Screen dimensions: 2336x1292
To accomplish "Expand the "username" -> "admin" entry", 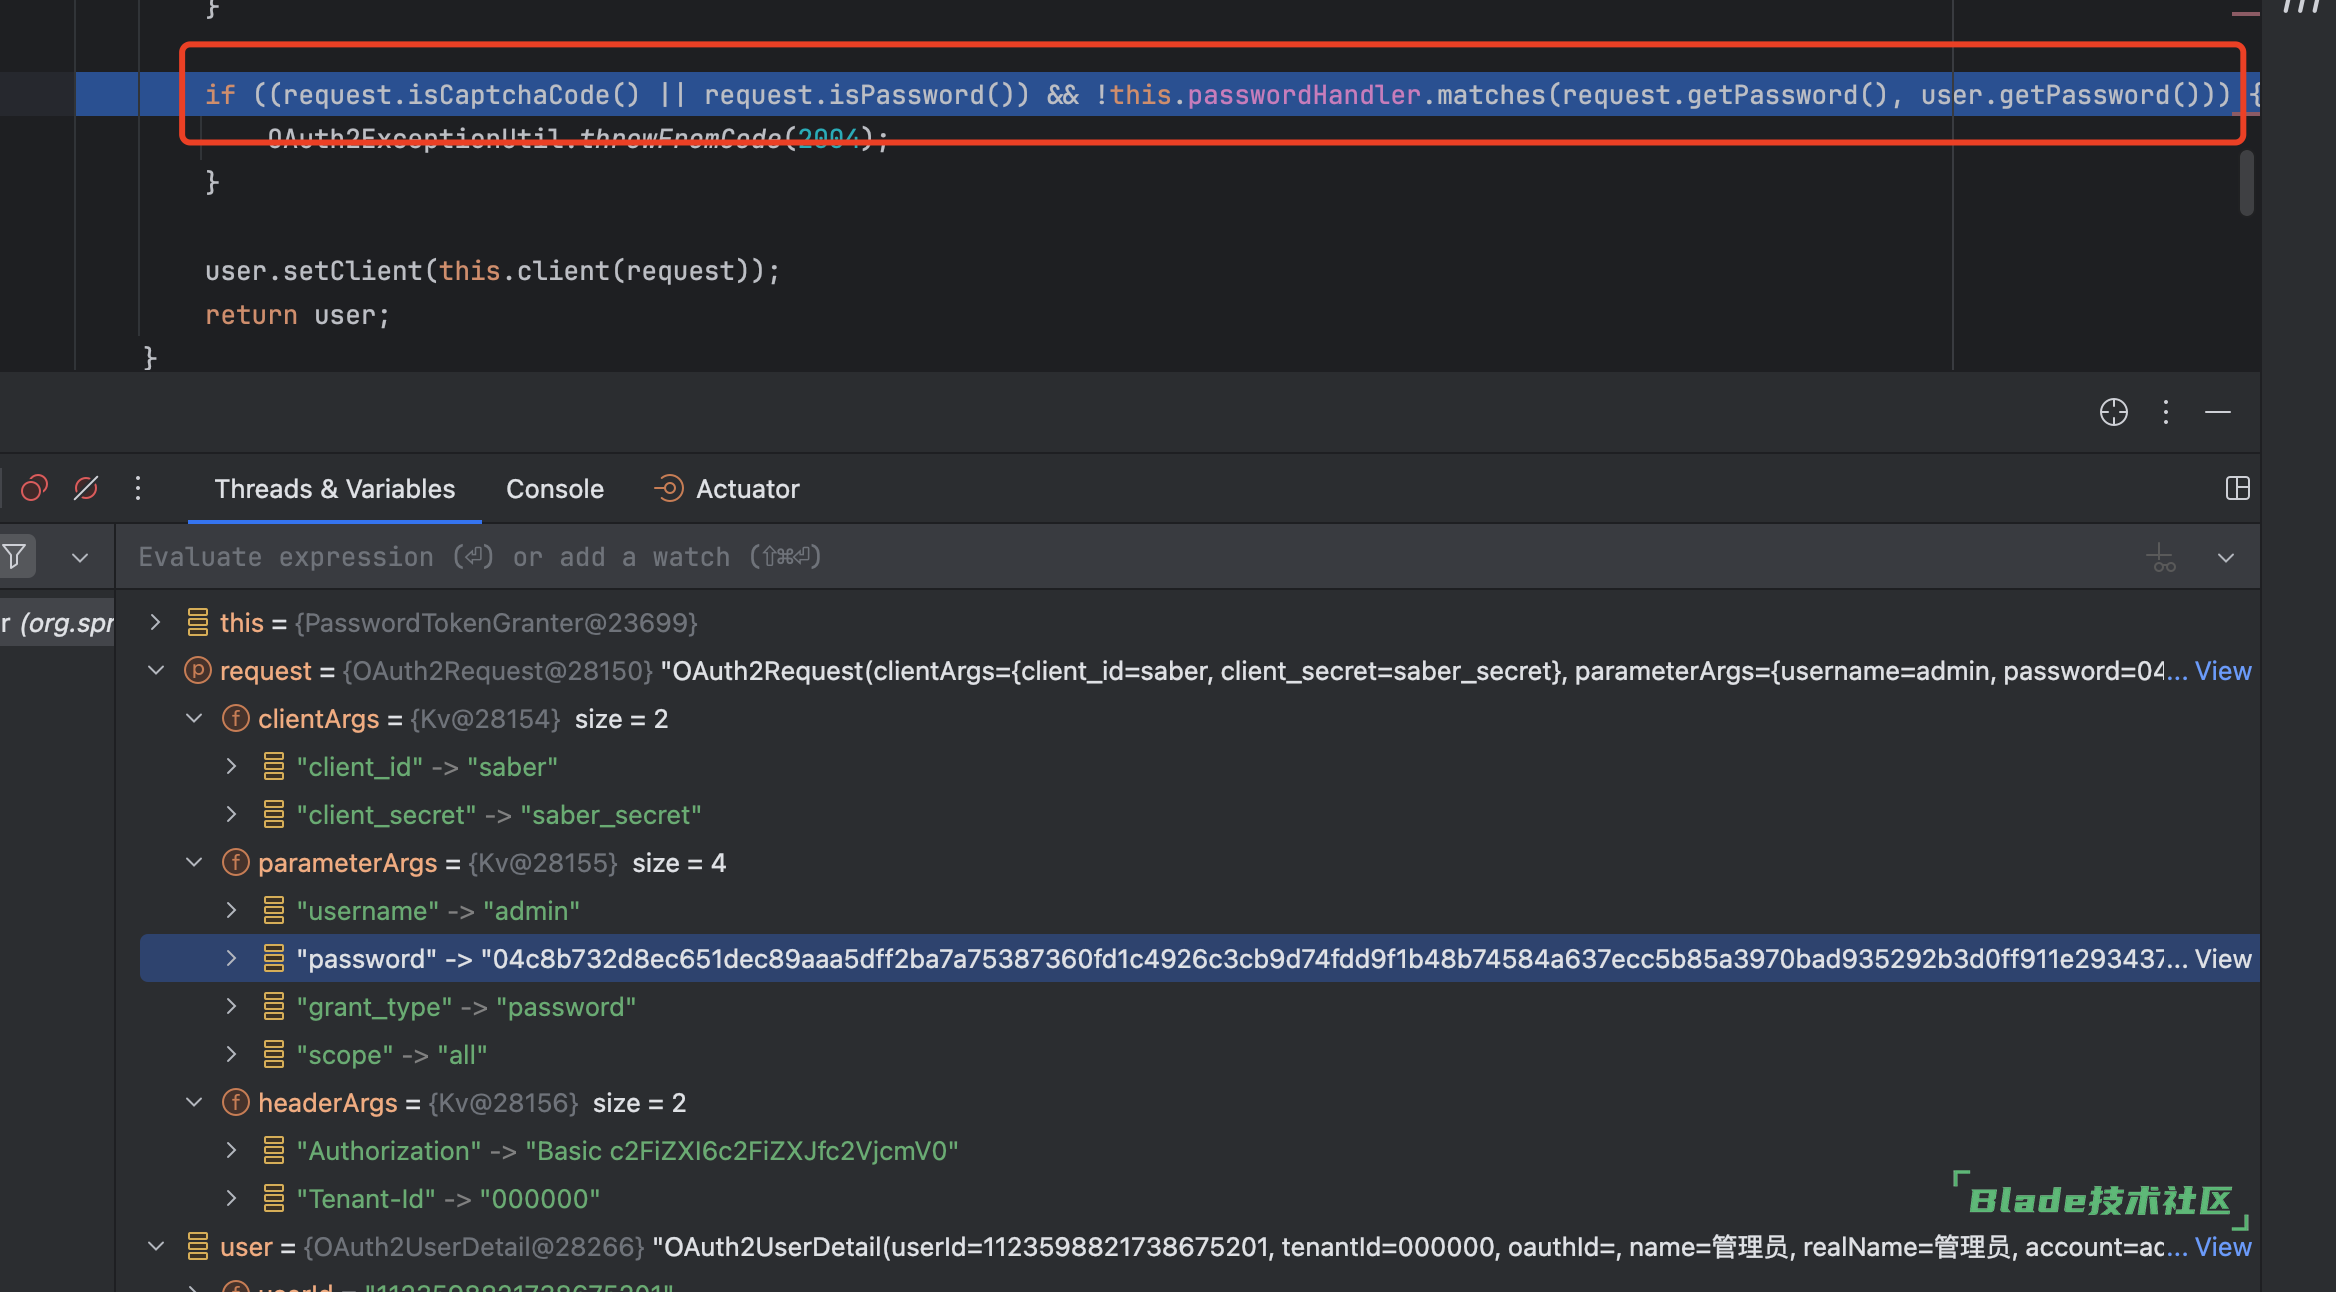I will (232, 910).
